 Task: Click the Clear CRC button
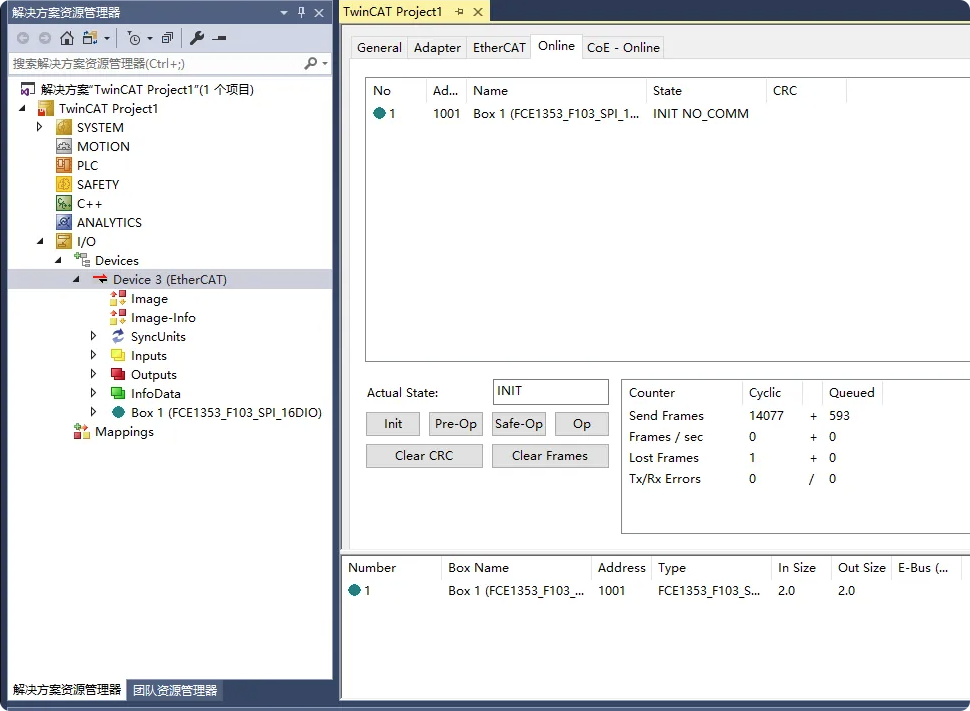tap(424, 456)
